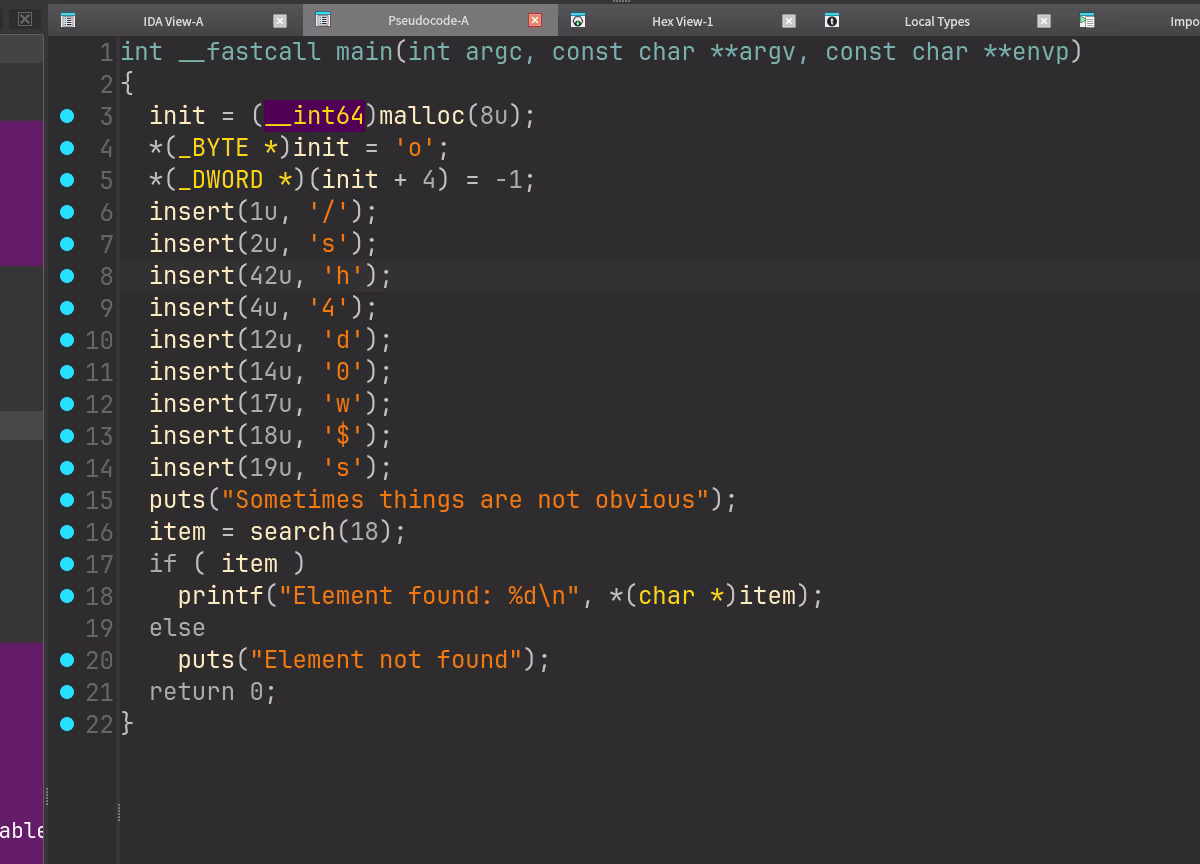Image resolution: width=1200 pixels, height=864 pixels.
Task: Toggle the breakpoint dot on line 10
Action: click(x=67, y=339)
